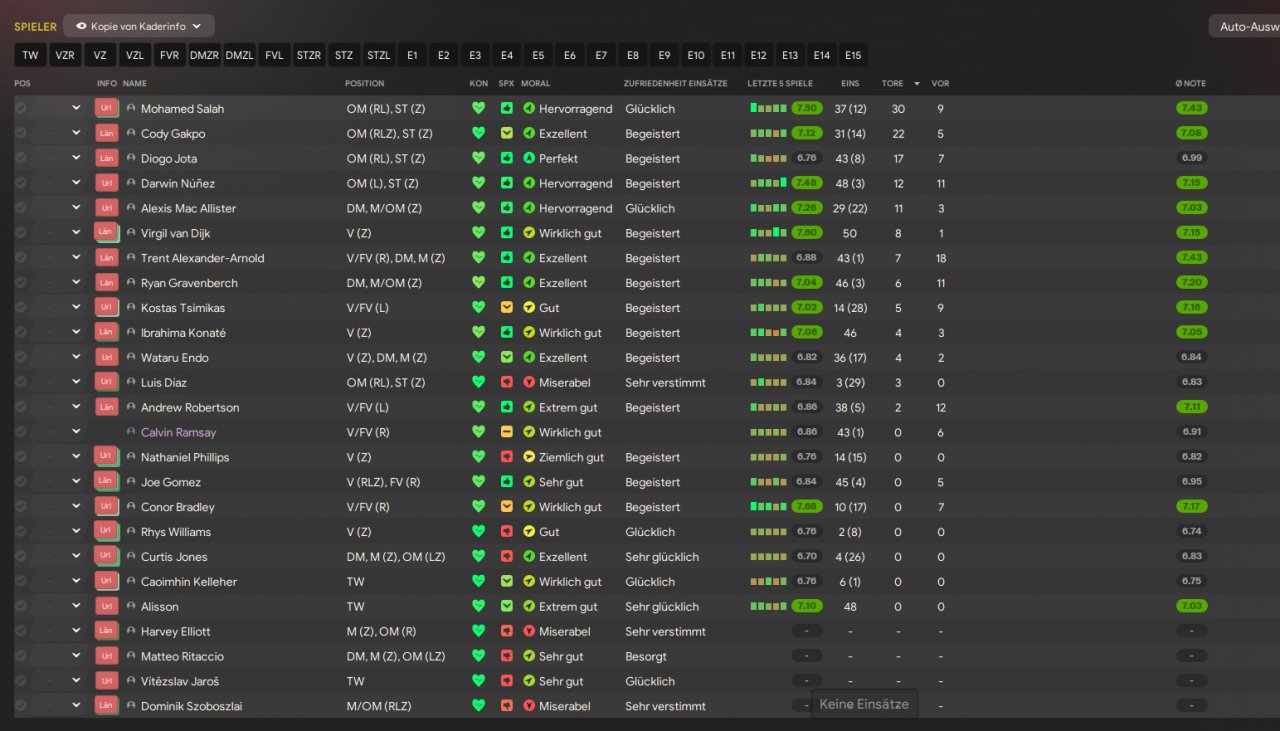Screen dimensions: 1280x731
Task: Tick Andrew Robertson's row selection circle
Action: 21,407
